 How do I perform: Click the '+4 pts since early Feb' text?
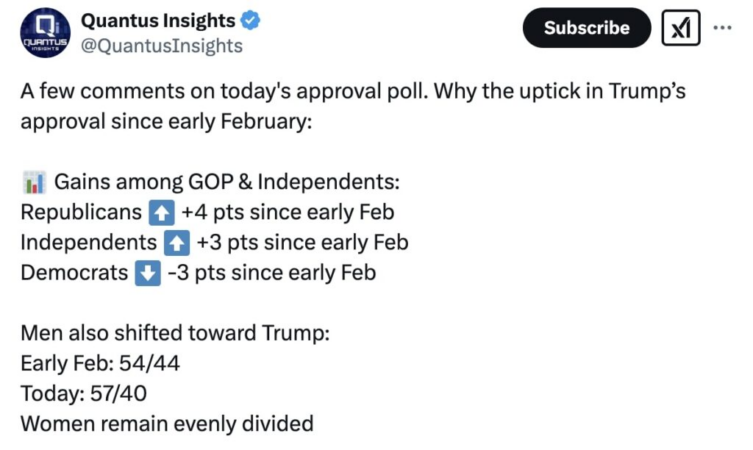pos(288,212)
